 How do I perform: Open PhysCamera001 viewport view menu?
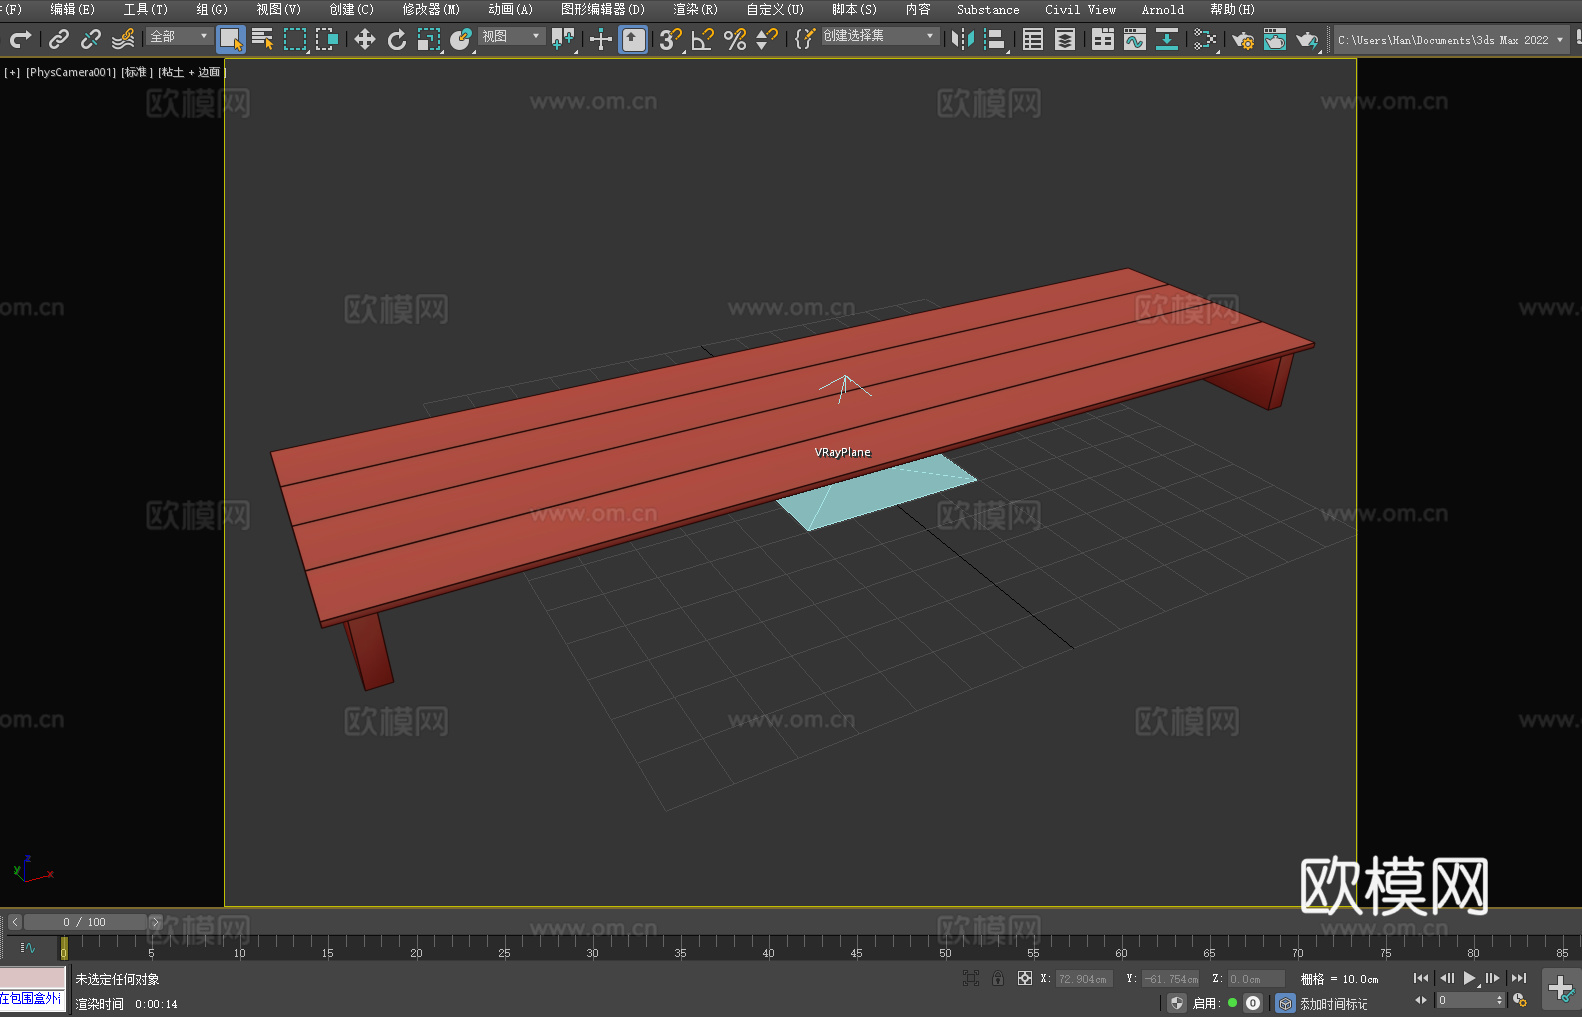(x=71, y=72)
